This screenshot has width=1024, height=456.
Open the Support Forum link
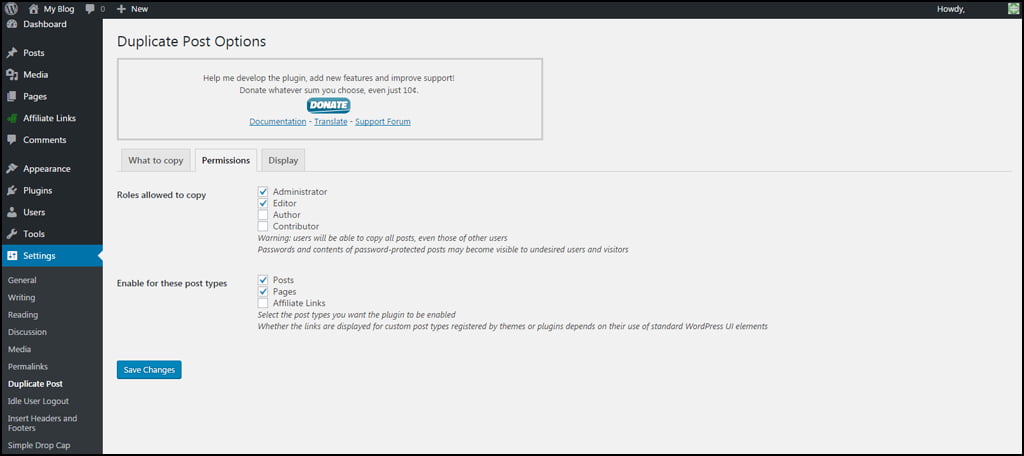[x=383, y=122]
